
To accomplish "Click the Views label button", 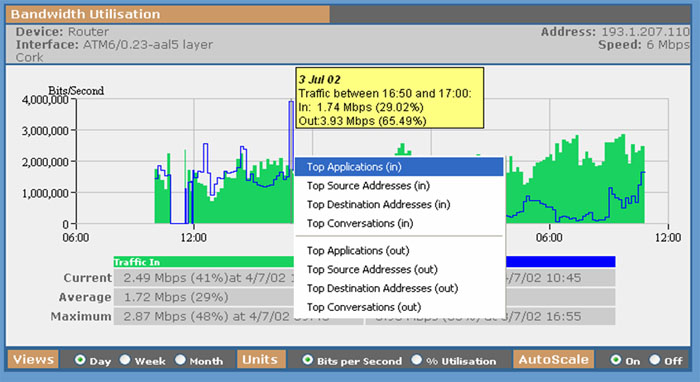I will [x=33, y=360].
